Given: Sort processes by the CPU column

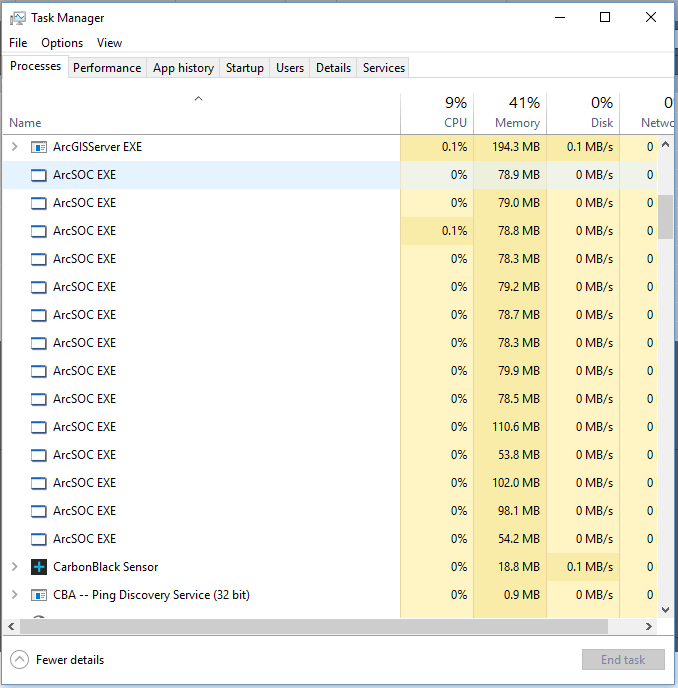Looking at the screenshot, I should 437,113.
